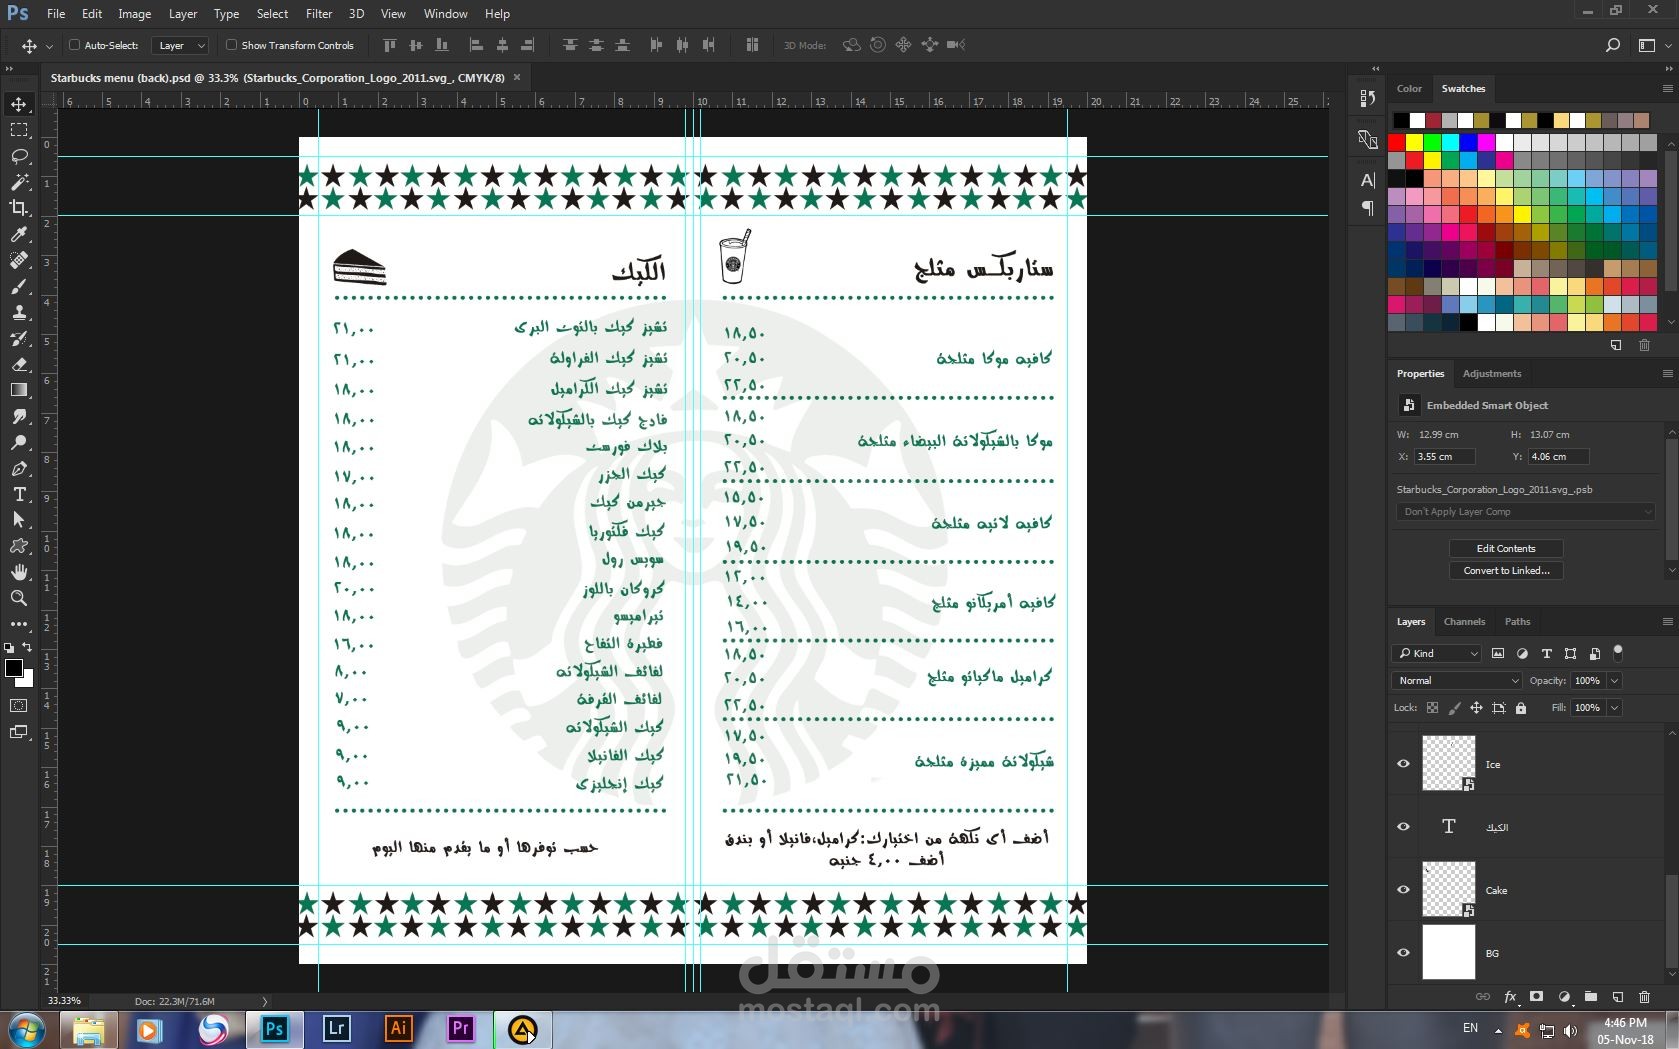This screenshot has height=1049, width=1679.
Task: Select the pure red swatch
Action: (x=1397, y=142)
